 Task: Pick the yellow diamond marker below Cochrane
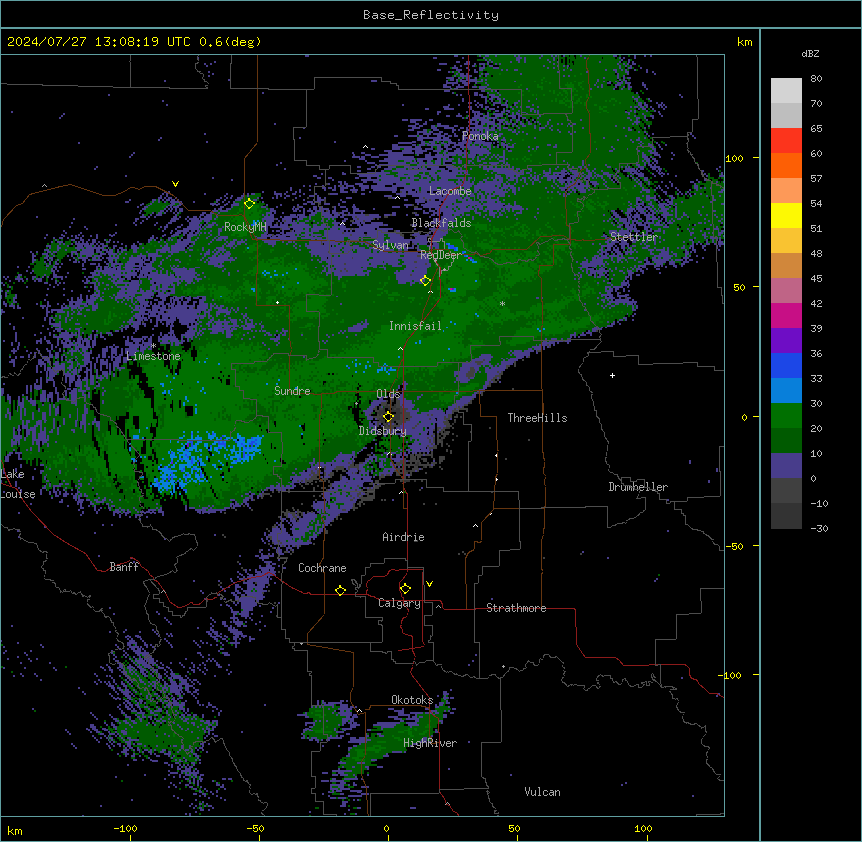pyautogui.click(x=340, y=590)
